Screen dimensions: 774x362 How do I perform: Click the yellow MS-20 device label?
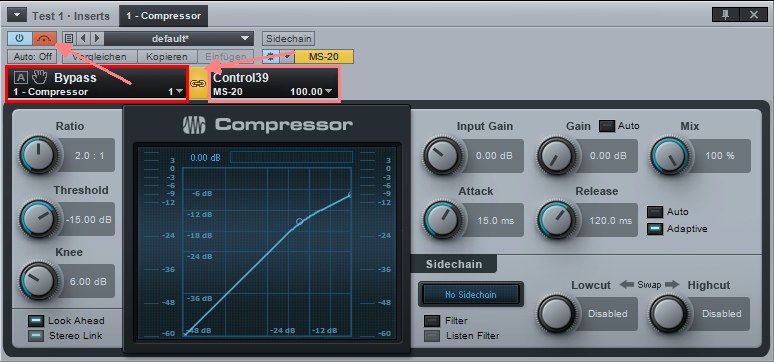click(324, 56)
